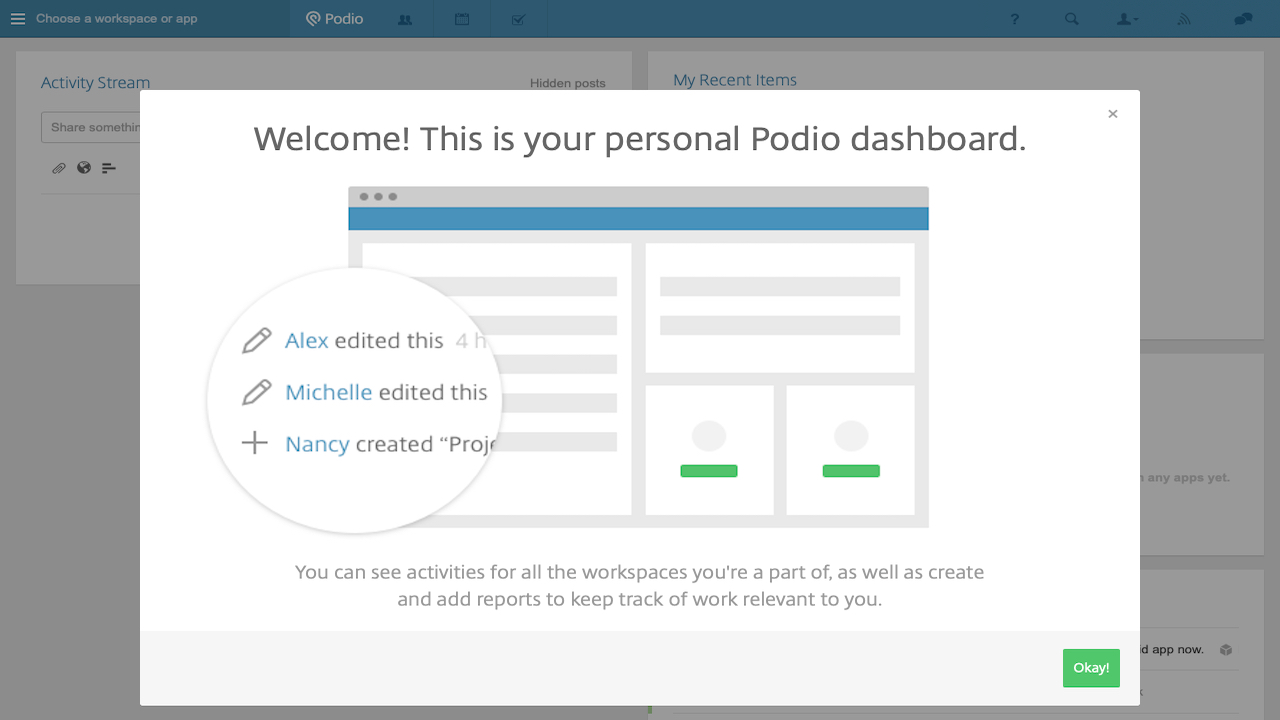Close the welcome dialog with X
Screen dimensions: 1280x720
click(1113, 114)
